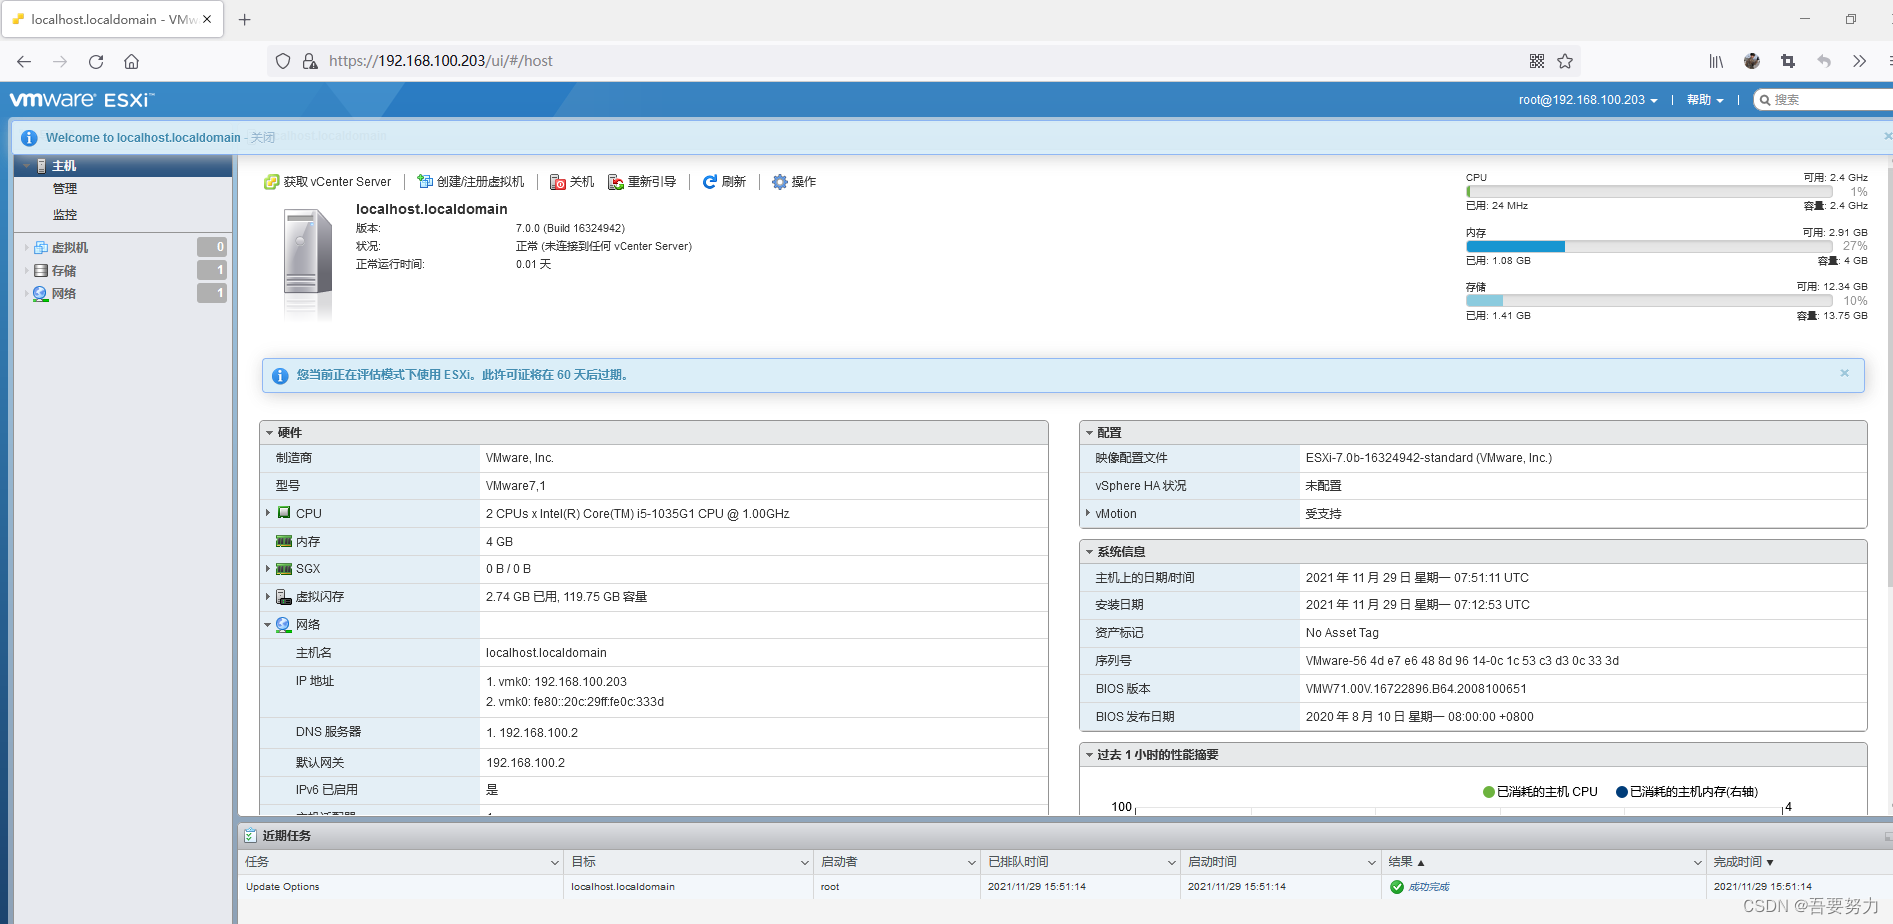Collapse the System Information (系统信息) panel
The width and height of the screenshot is (1893, 924).
[x=1089, y=552]
